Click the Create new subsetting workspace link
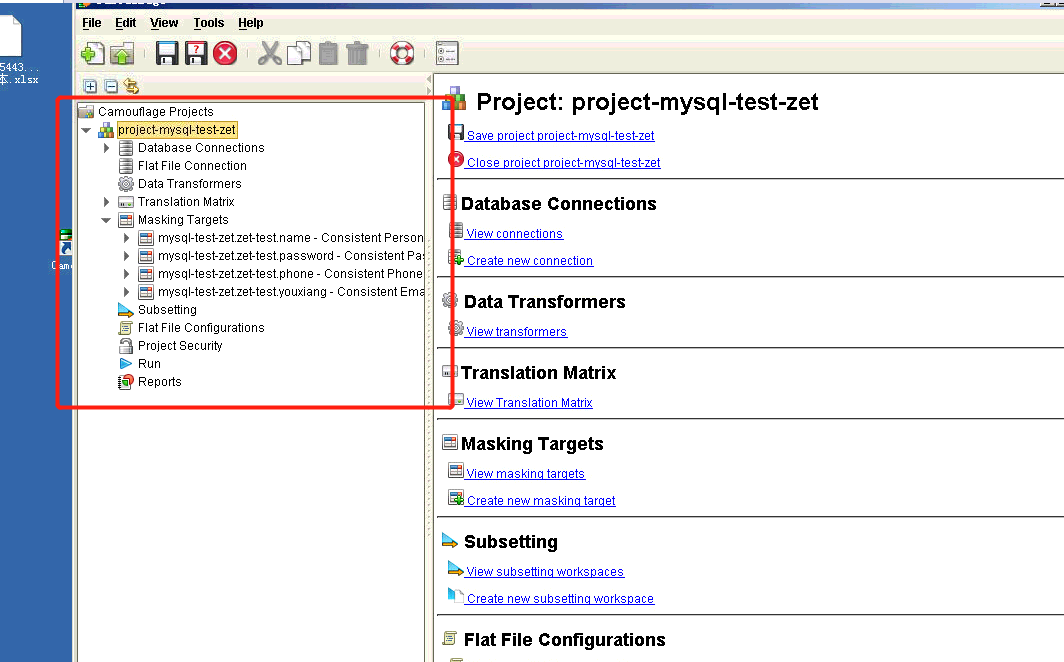 pos(560,599)
